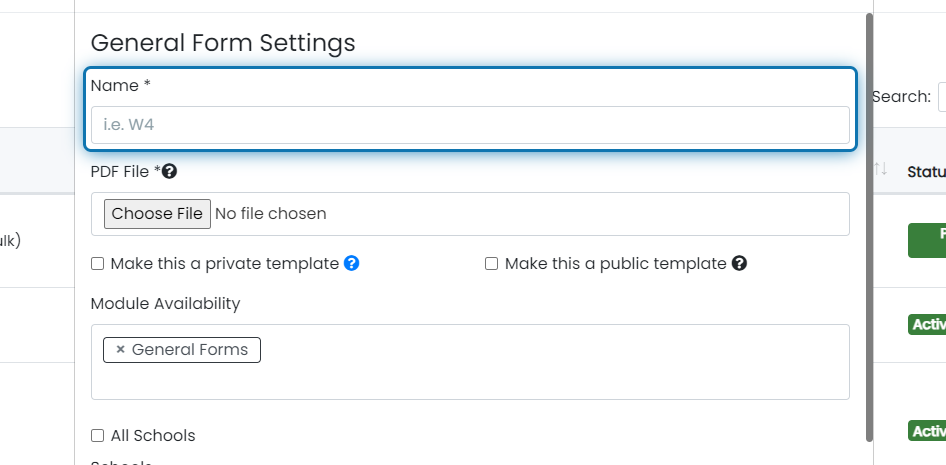Click the blue private template help icon
Viewport: 946px width, 465px height.
351,264
